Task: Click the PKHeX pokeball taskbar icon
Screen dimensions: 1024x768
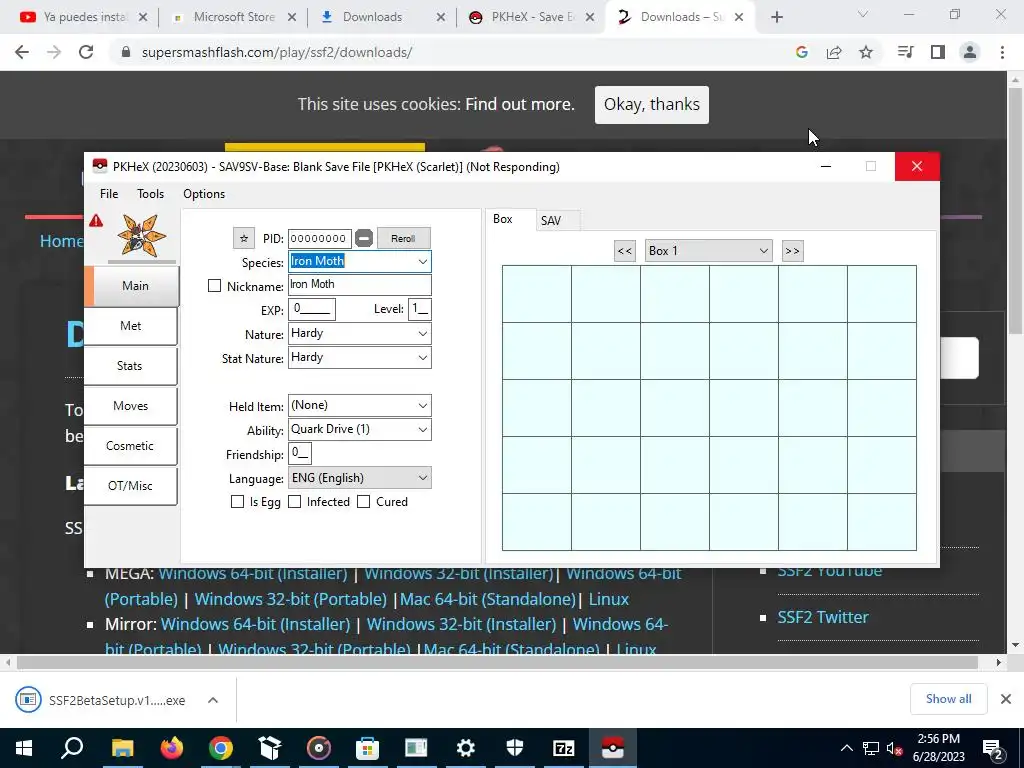Action: pos(613,748)
